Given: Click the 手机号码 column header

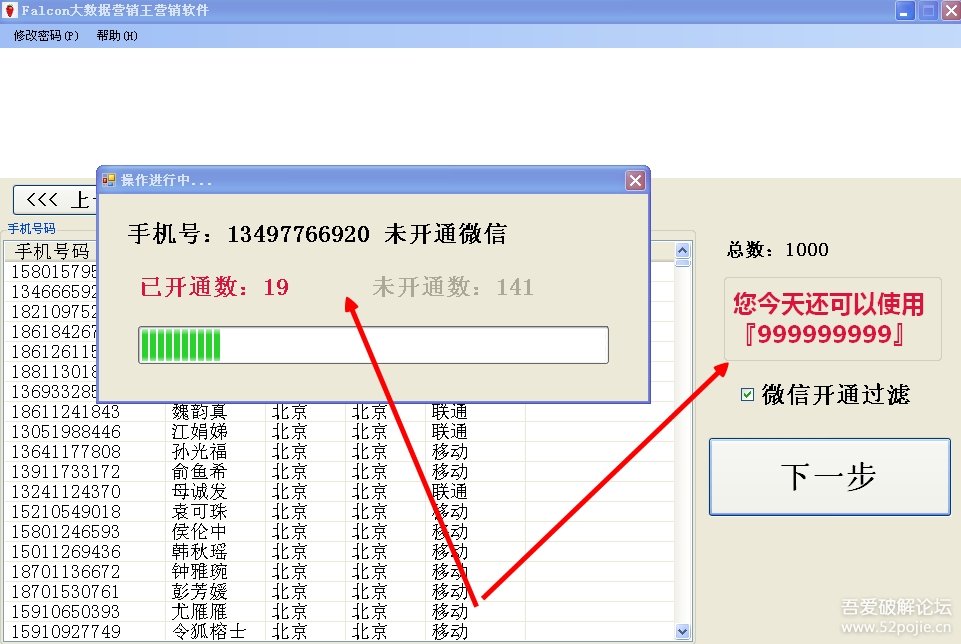Looking at the screenshot, I should click(53, 251).
